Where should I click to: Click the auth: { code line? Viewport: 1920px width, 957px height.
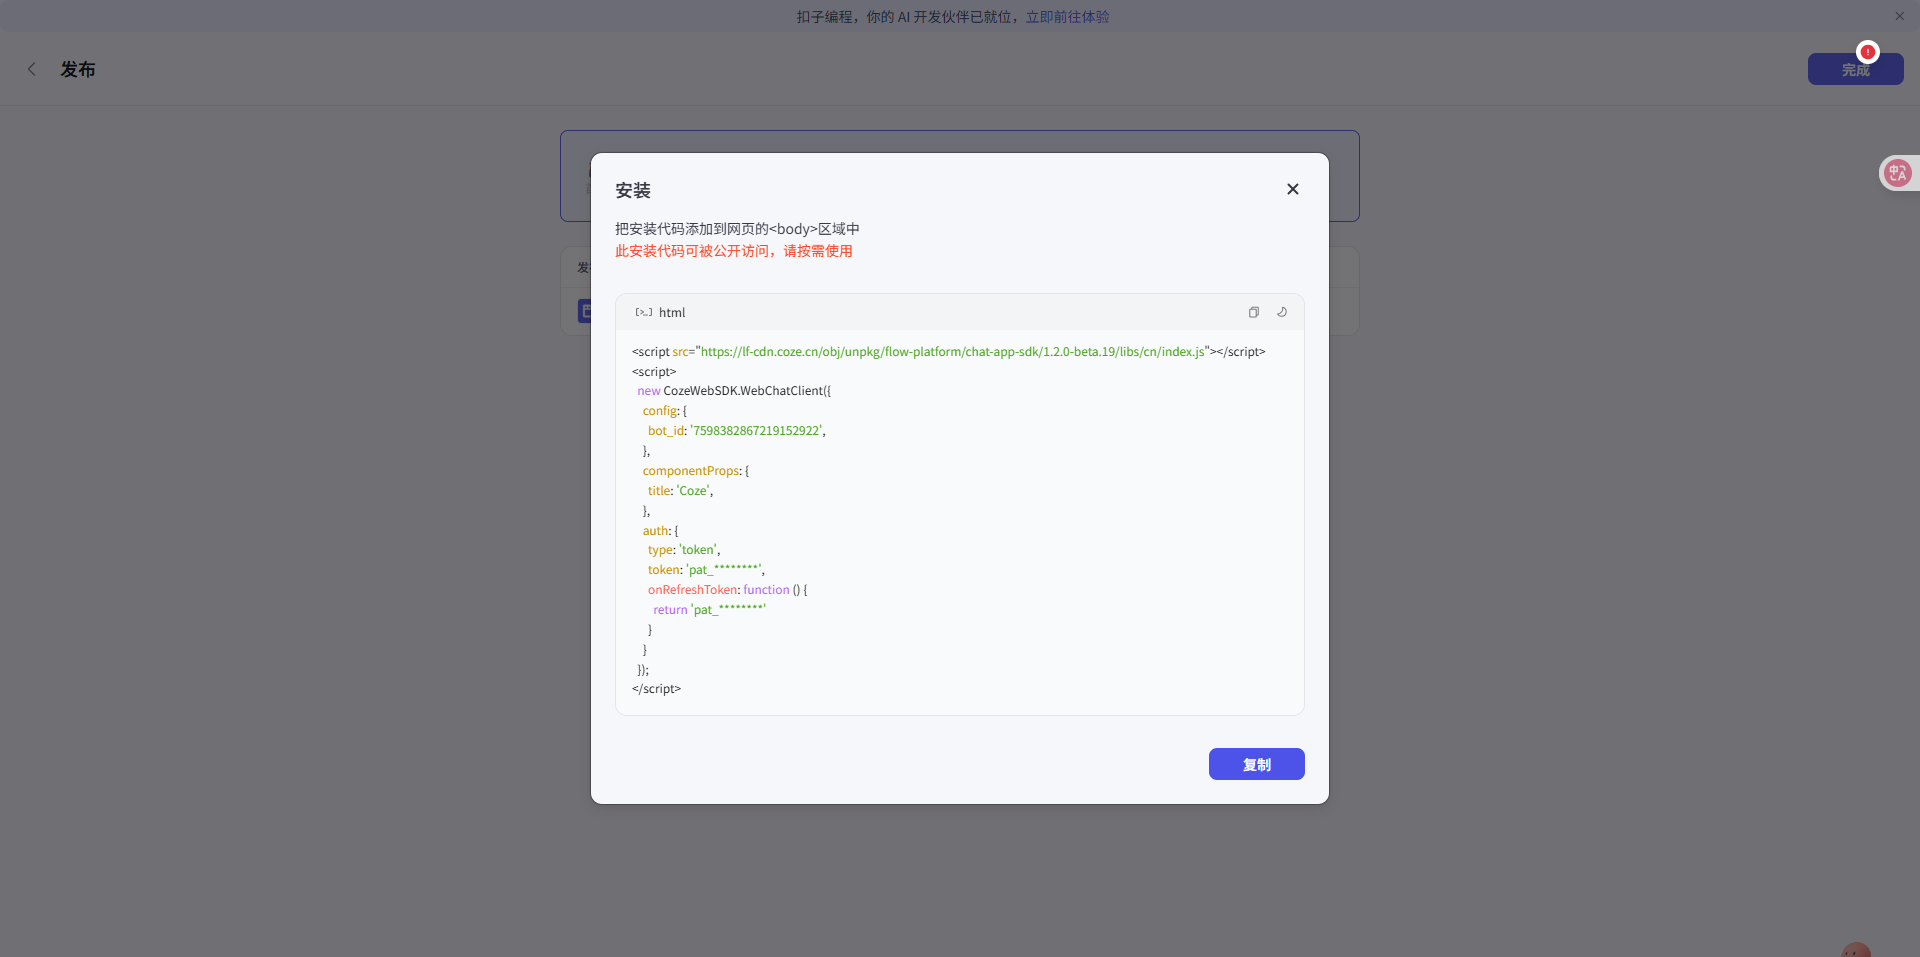[x=660, y=531]
